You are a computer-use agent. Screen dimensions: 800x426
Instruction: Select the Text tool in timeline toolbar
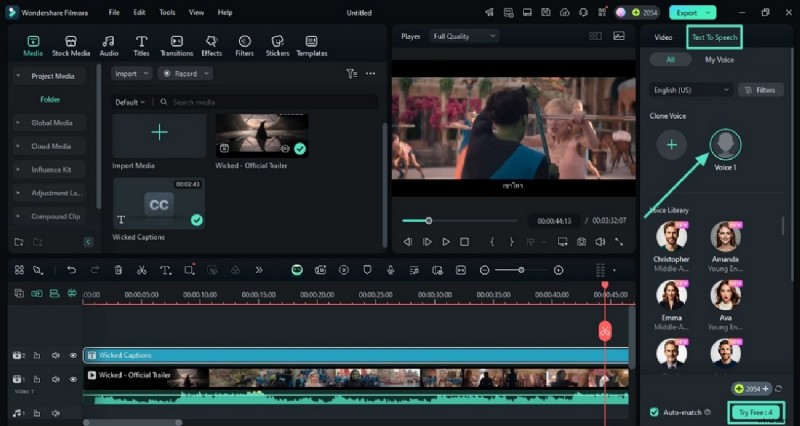pos(165,270)
